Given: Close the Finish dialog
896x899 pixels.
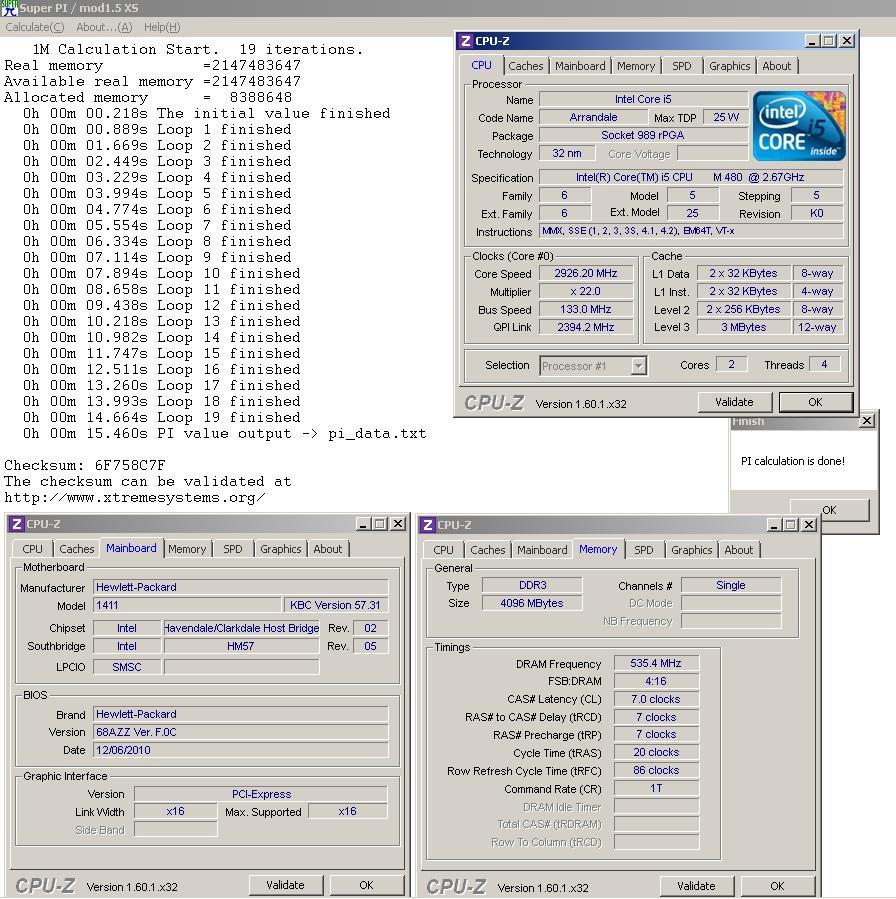Looking at the screenshot, I should click(867, 421).
